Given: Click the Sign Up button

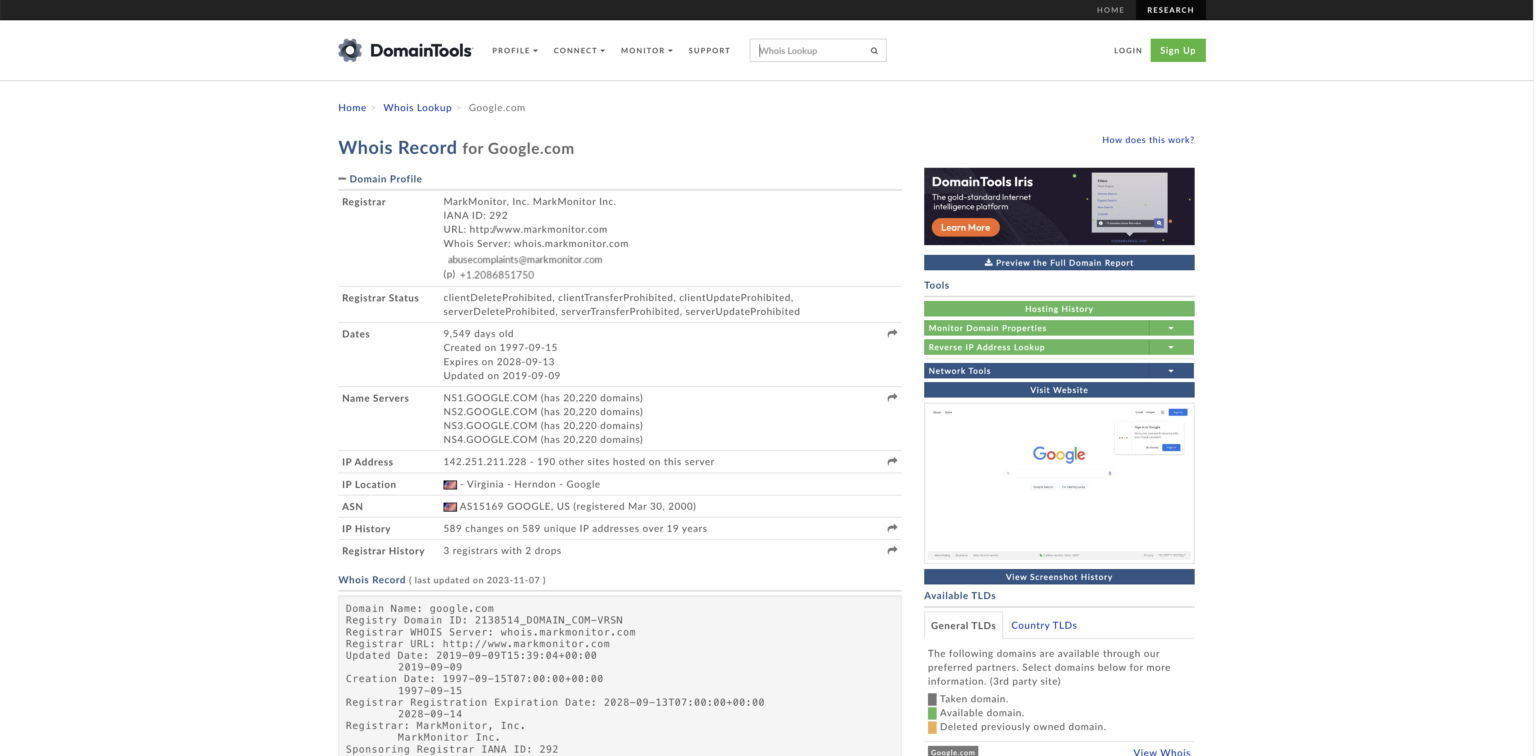Looking at the screenshot, I should coord(1178,50).
